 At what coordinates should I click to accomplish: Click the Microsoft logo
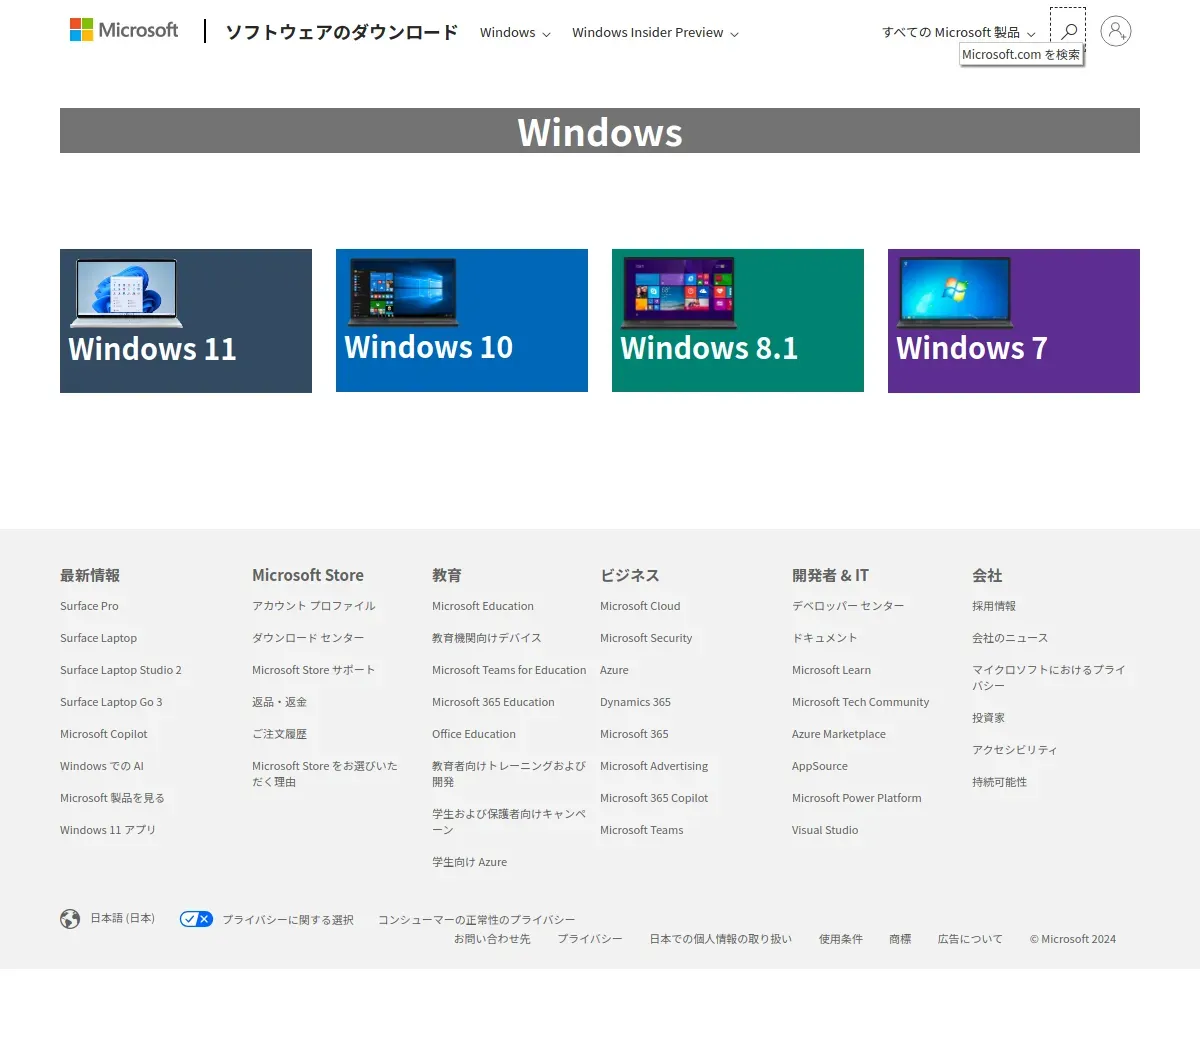coord(124,30)
